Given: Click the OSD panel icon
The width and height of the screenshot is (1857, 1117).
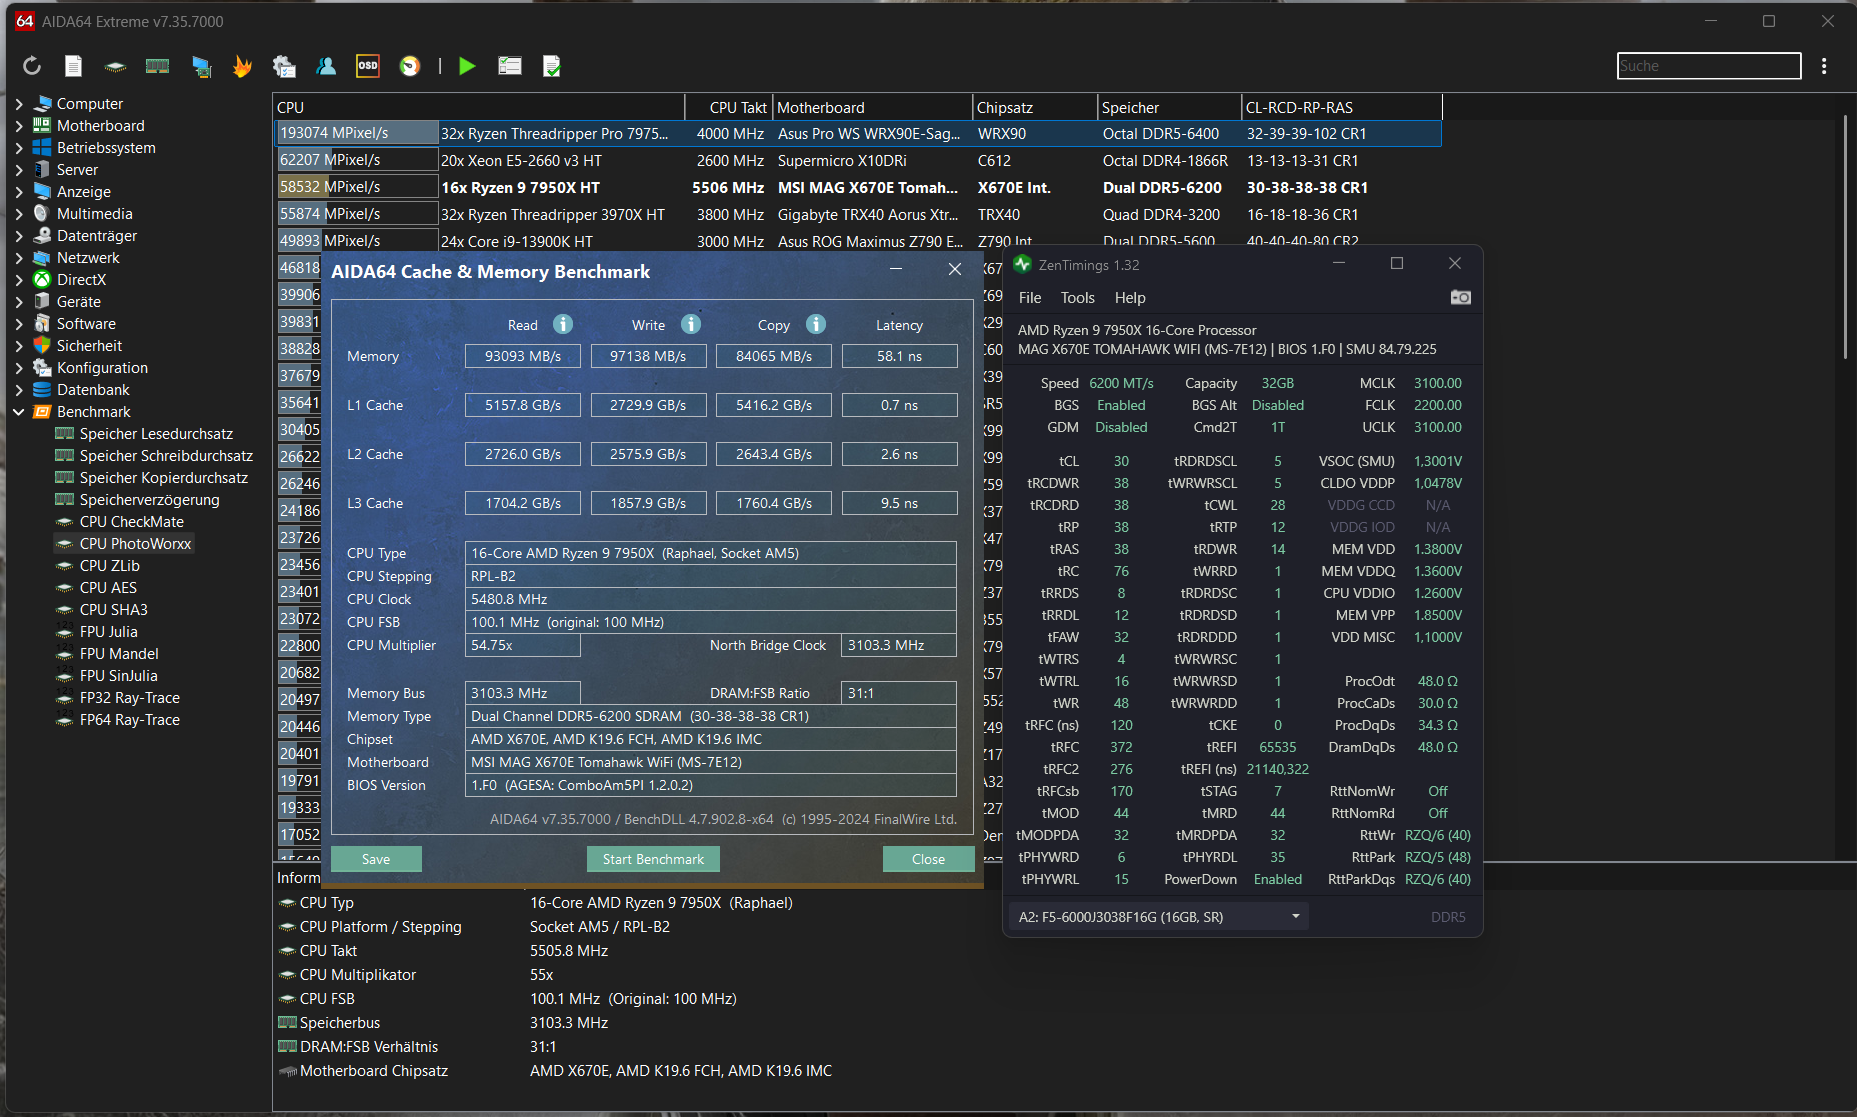Looking at the screenshot, I should pyautogui.click(x=368, y=66).
